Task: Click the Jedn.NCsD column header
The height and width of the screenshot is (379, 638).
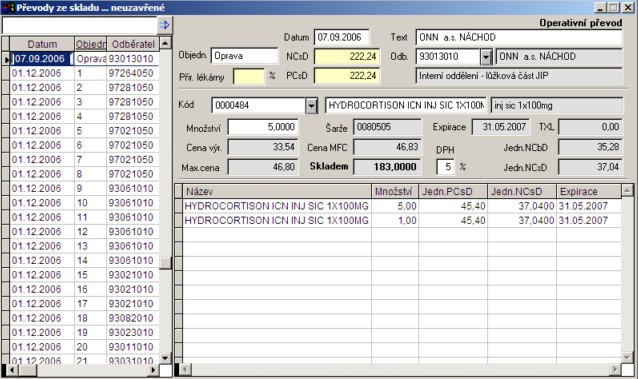Action: (522, 191)
